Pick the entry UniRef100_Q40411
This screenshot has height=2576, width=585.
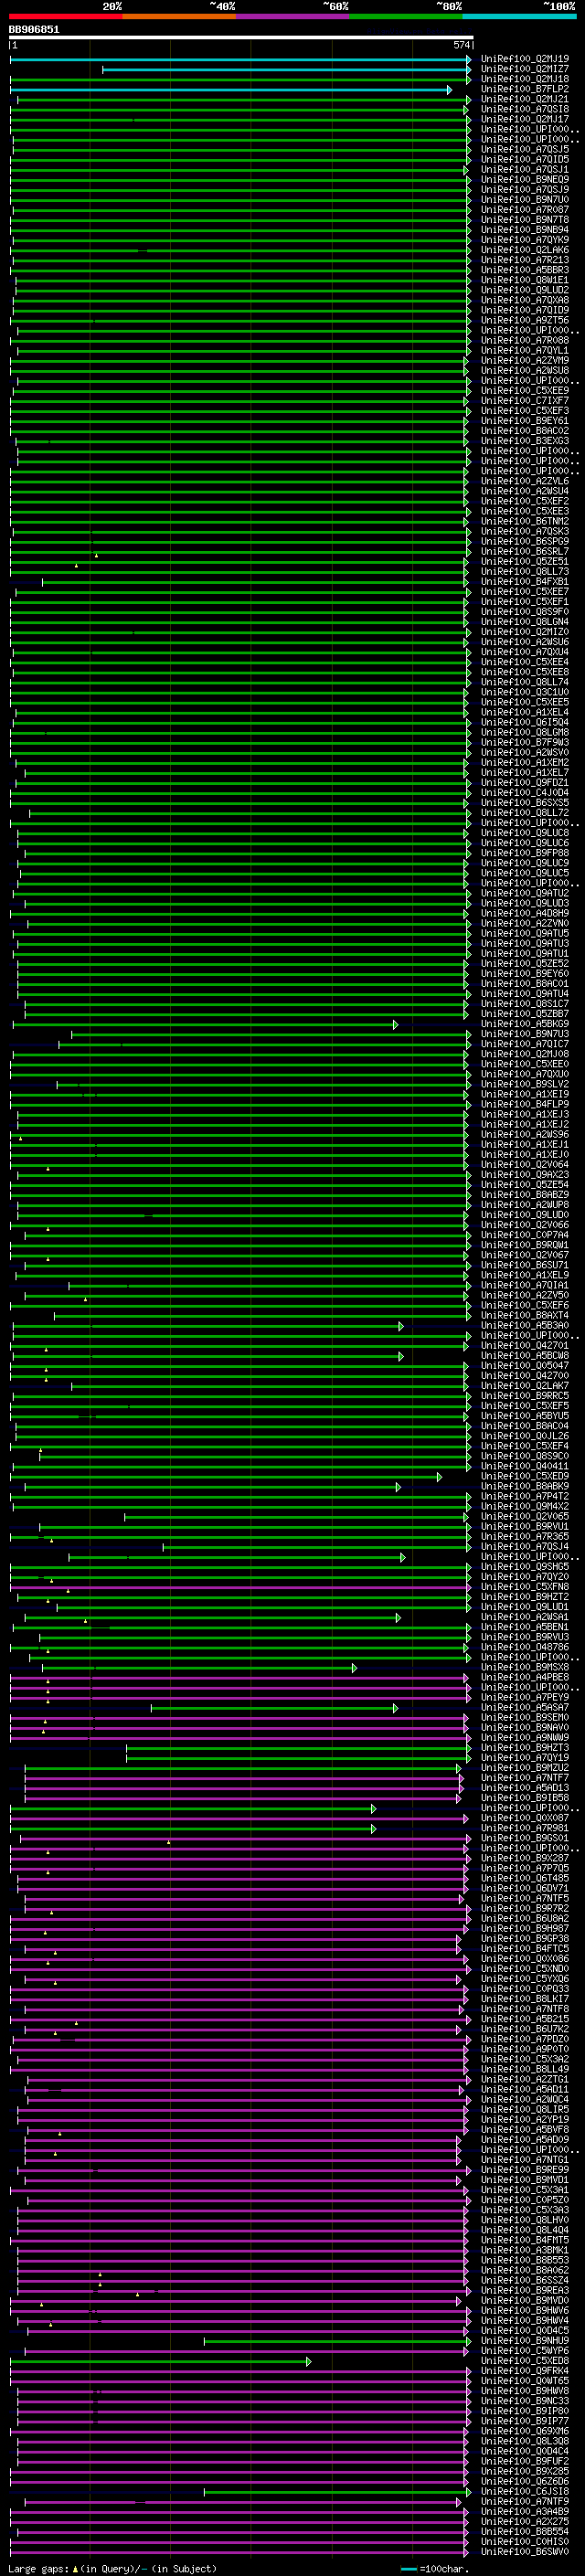click(x=525, y=1465)
